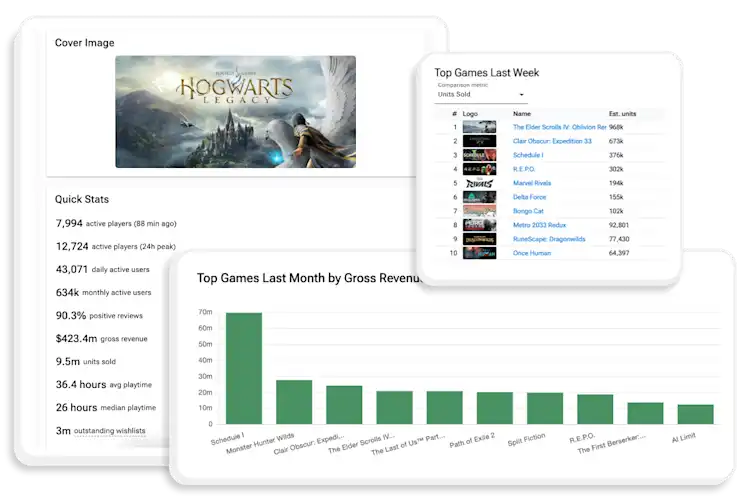
Task: Open the Clair Obscur: Expedition 33 link
Action: point(552,141)
